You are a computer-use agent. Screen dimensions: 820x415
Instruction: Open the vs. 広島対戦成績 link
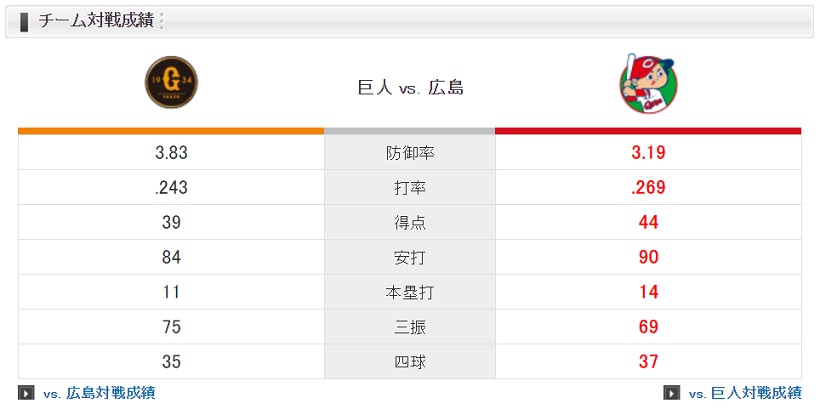tap(99, 393)
